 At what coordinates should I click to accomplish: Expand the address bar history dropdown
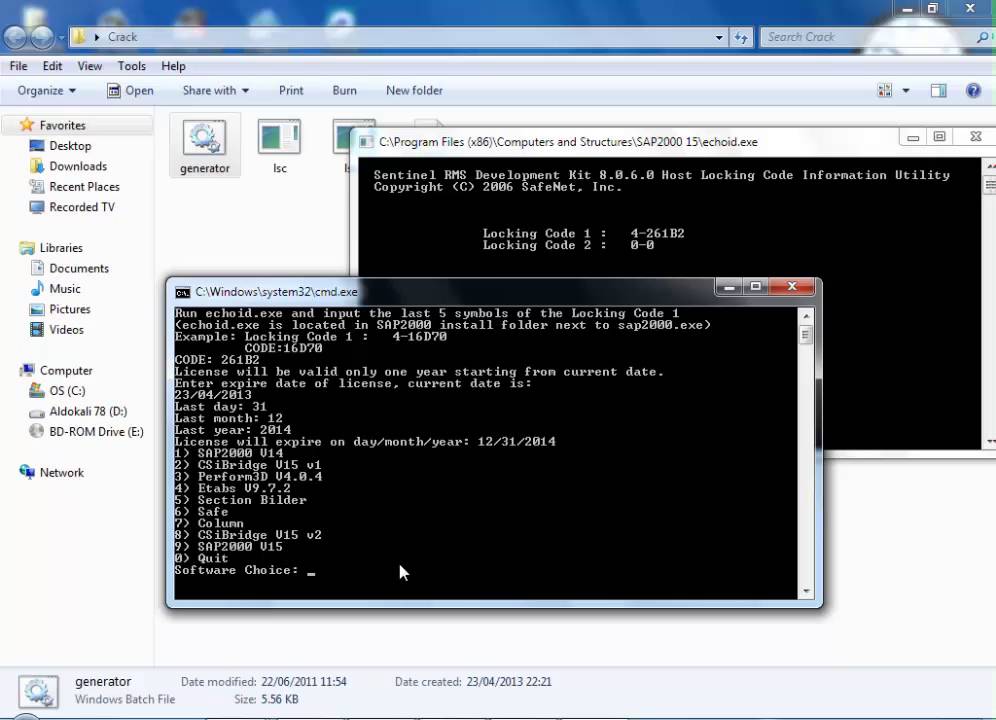pyautogui.click(x=718, y=37)
